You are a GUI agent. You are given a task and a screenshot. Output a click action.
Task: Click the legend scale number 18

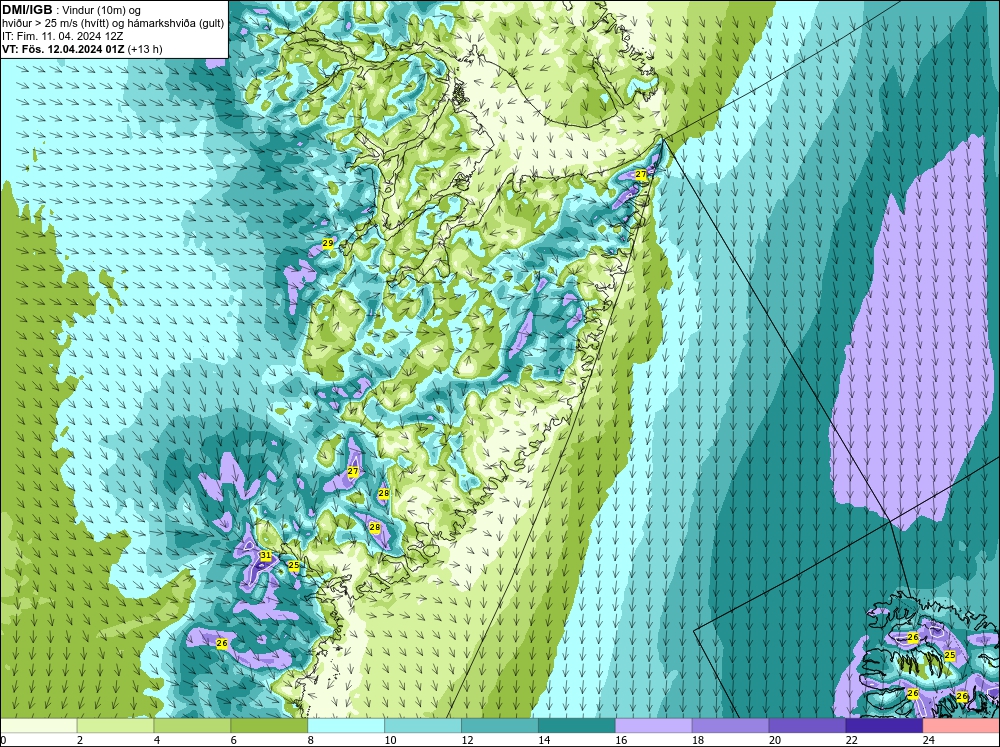point(698,740)
